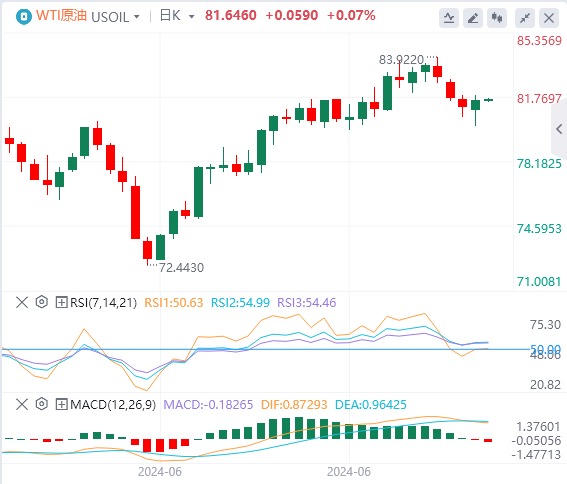Click the 71.0081 price axis label
The height and width of the screenshot is (484, 567).
(539, 282)
